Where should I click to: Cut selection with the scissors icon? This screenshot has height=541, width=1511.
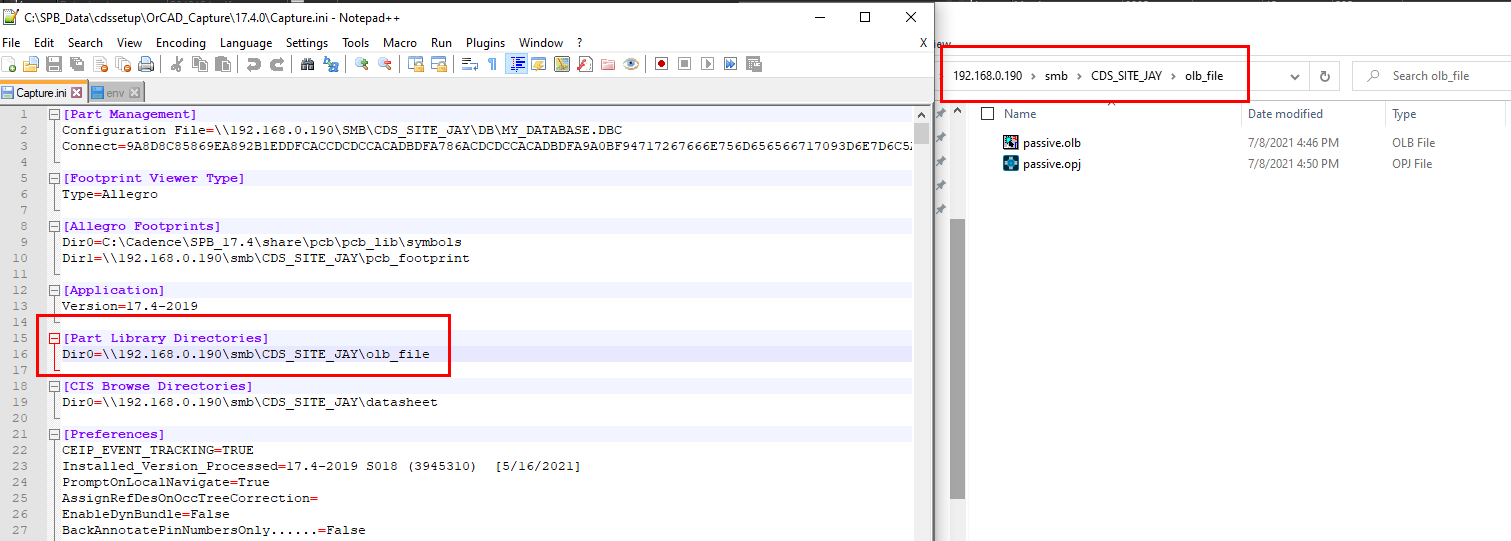tap(176, 64)
